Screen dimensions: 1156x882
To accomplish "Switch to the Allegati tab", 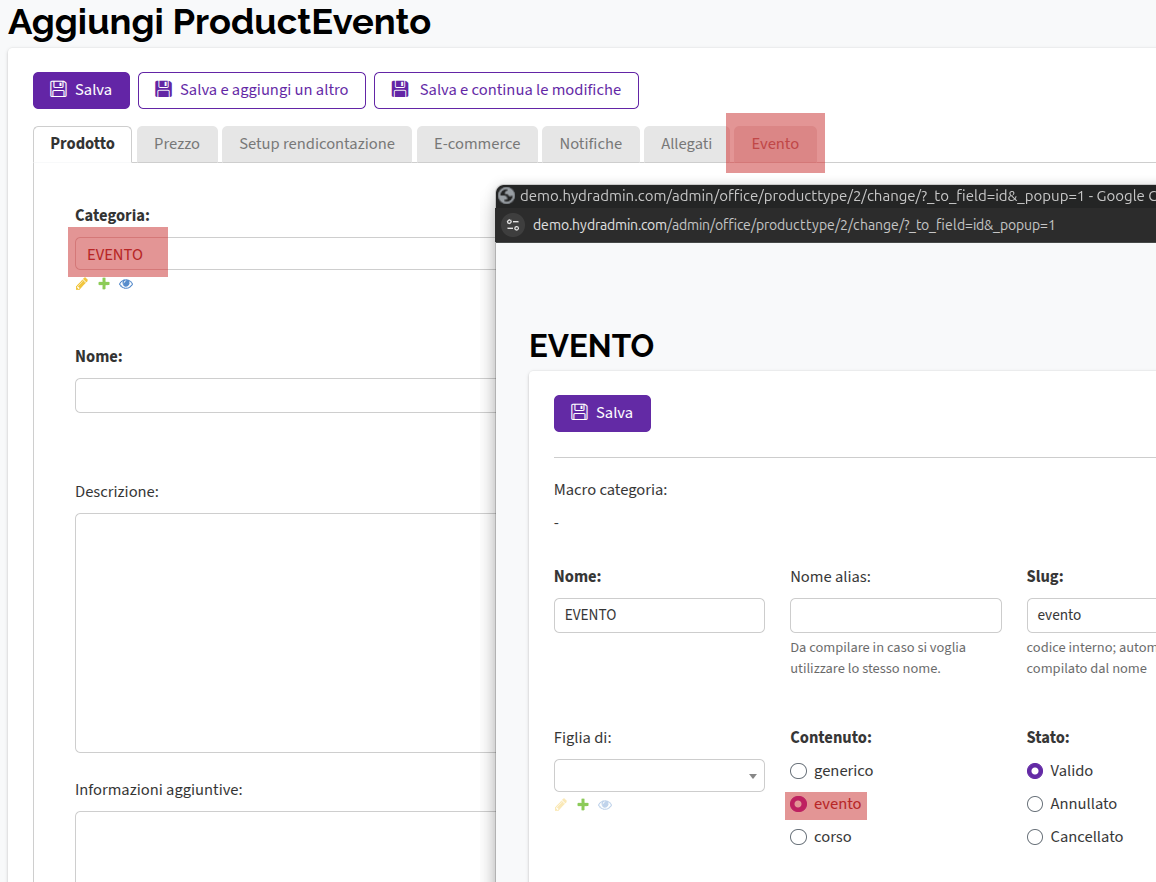I will pyautogui.click(x=686, y=144).
